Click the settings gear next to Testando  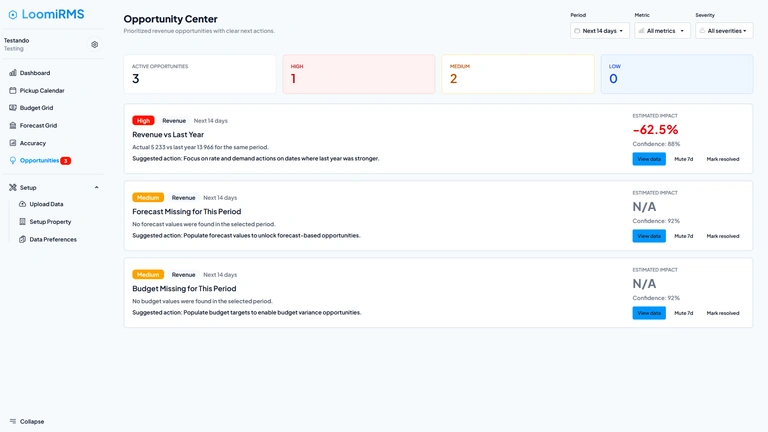tap(95, 45)
